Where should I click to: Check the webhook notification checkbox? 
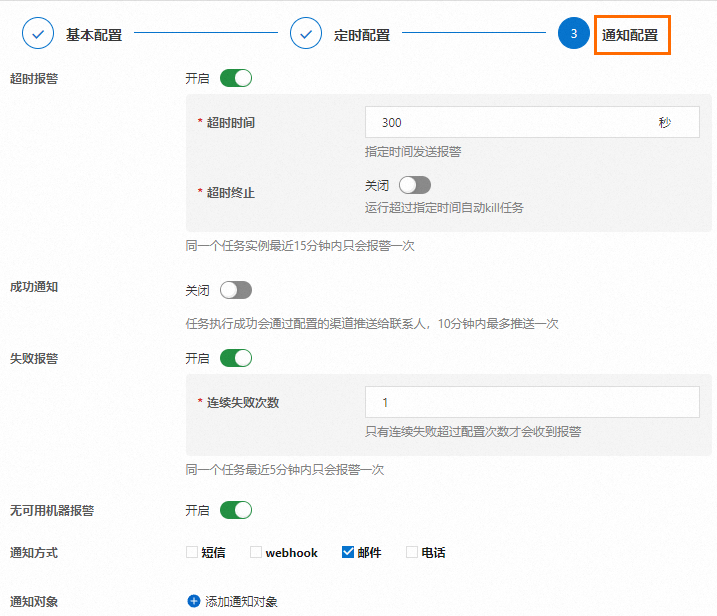point(256,552)
